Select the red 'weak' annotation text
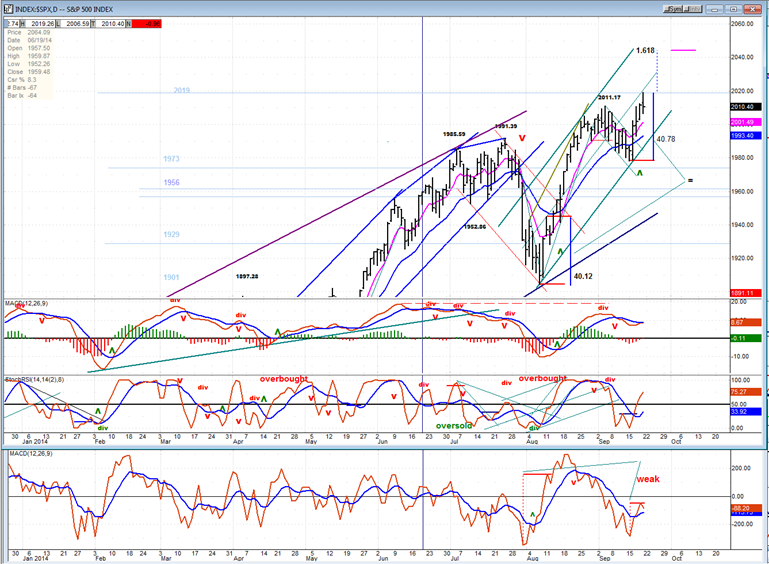The width and height of the screenshot is (769, 564). click(648, 479)
